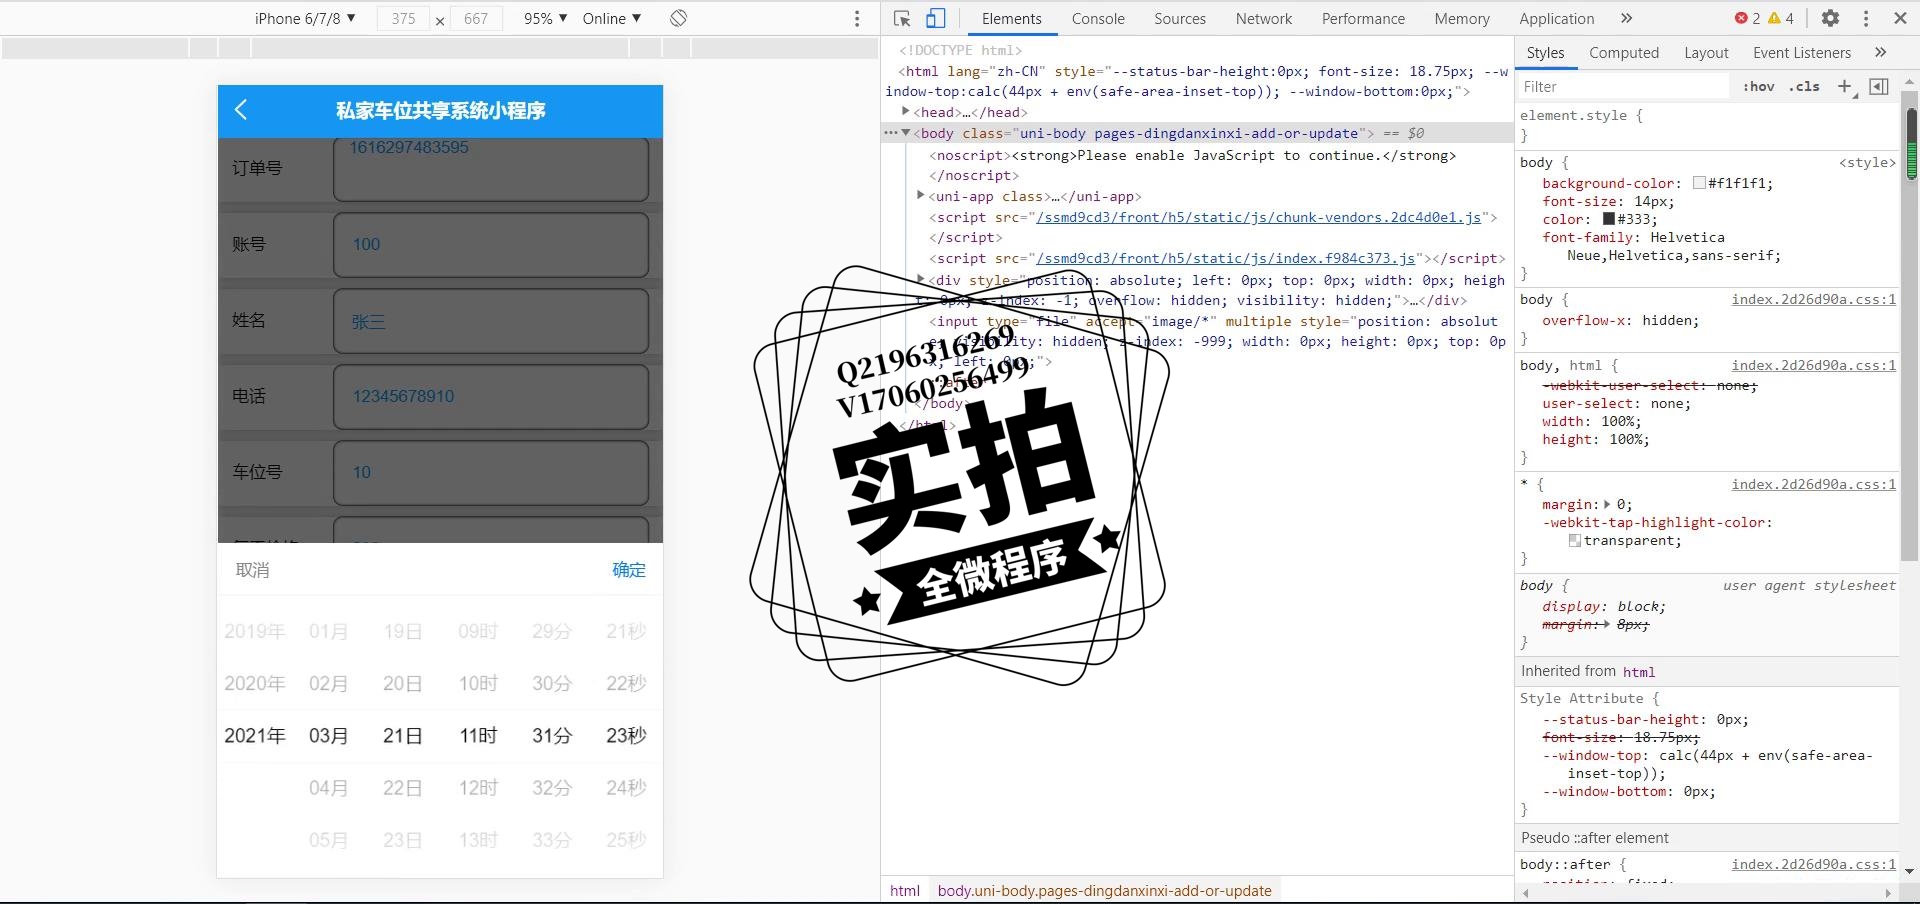The image size is (1920, 904).
Task: Open the Application tab
Action: (1557, 18)
